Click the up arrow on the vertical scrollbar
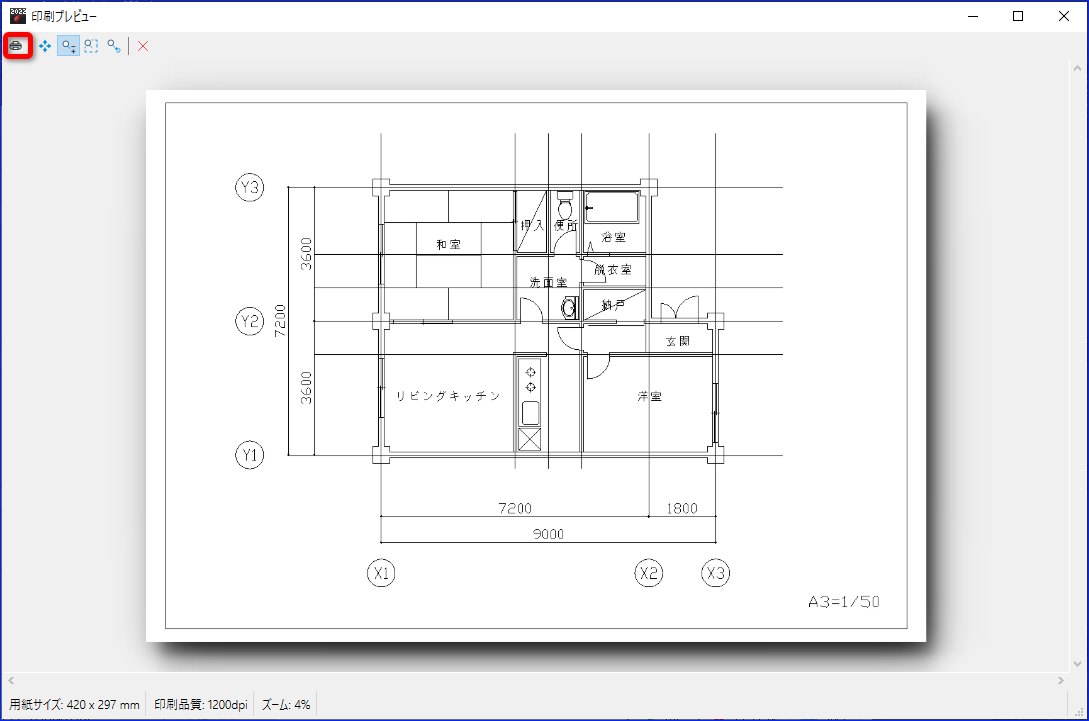 point(1077,68)
